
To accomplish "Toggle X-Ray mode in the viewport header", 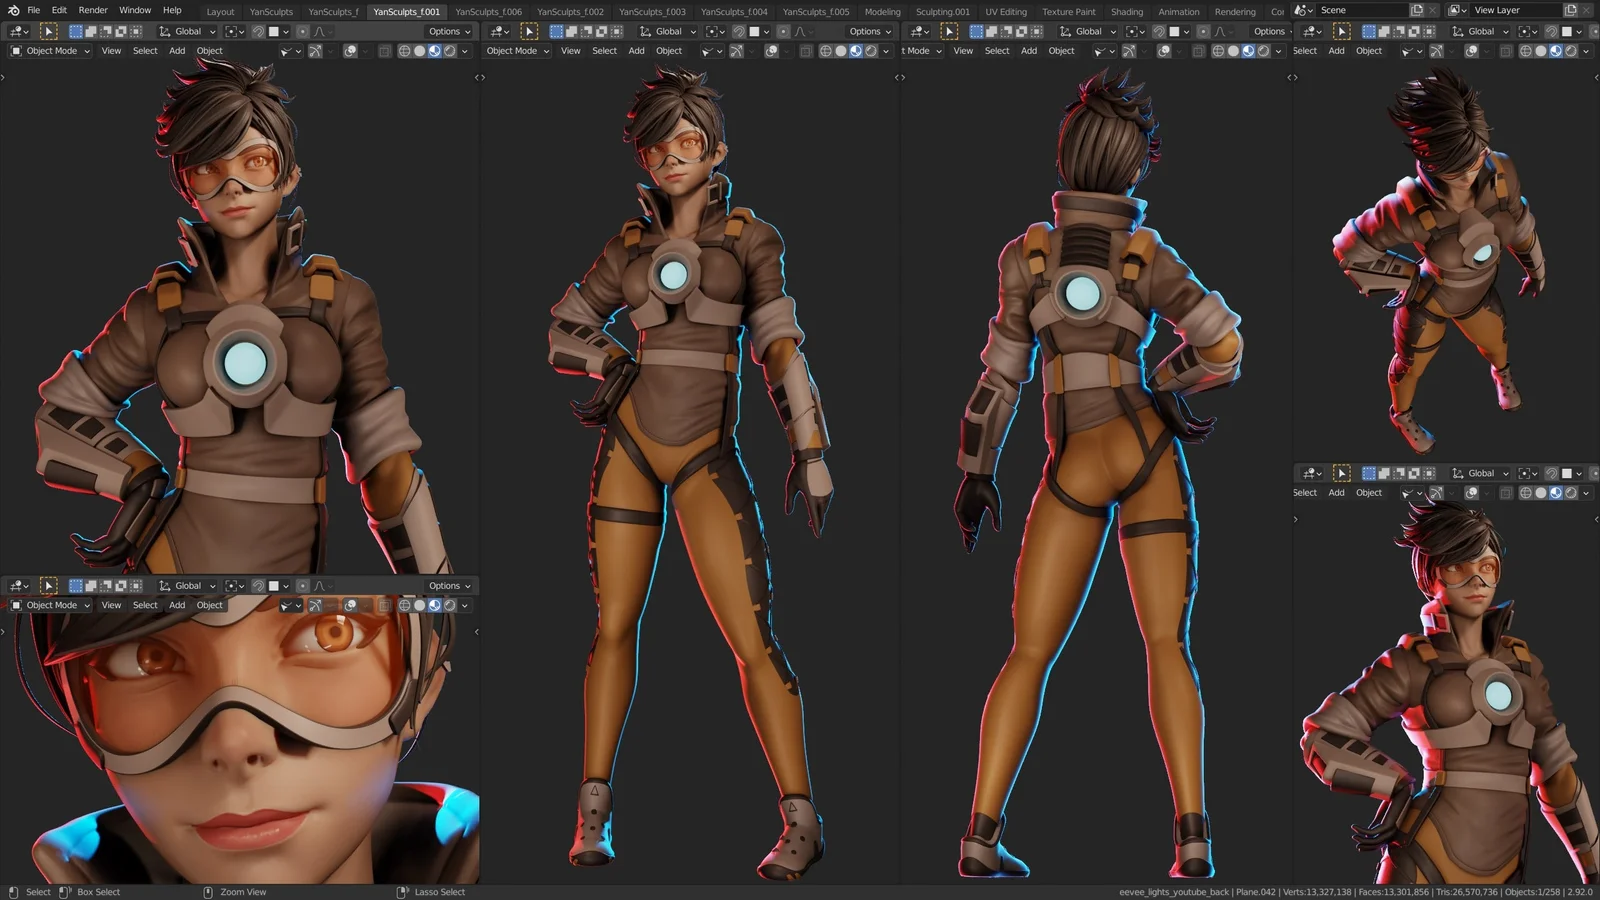I will click(x=385, y=50).
